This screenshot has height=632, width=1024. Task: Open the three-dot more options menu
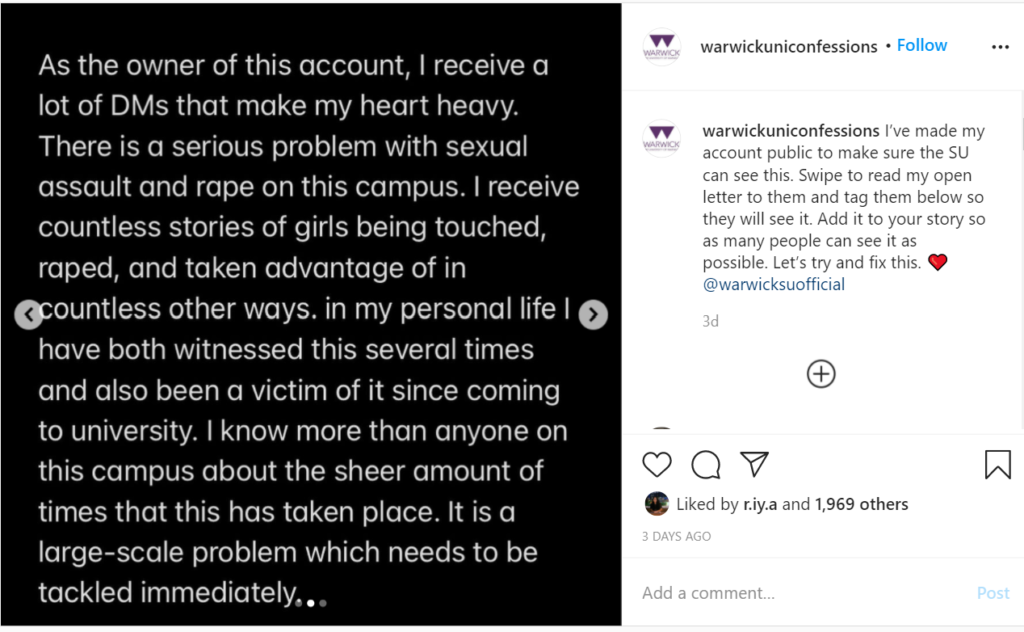(x=1000, y=47)
